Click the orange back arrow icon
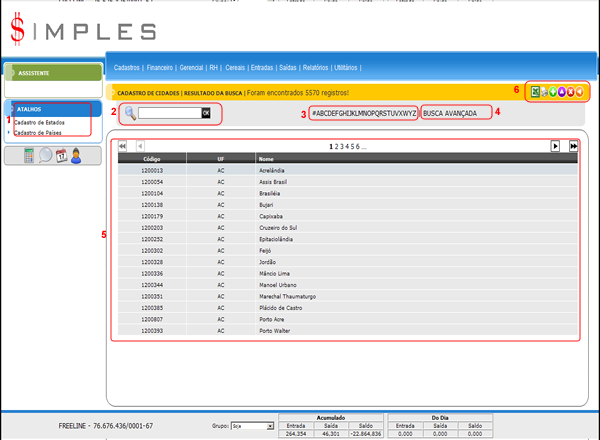The width and height of the screenshot is (600, 440). pos(581,92)
